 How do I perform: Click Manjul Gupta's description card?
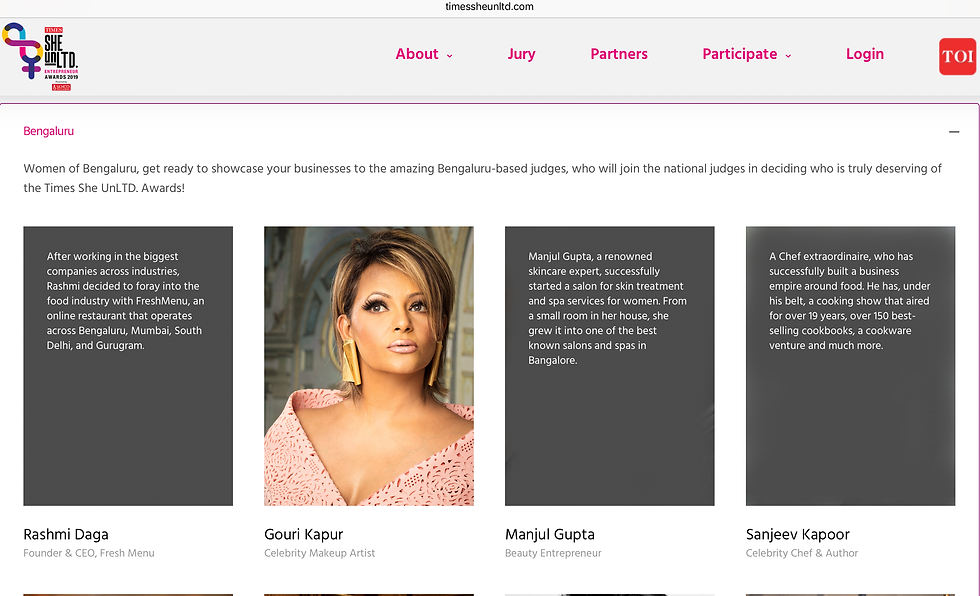click(609, 366)
